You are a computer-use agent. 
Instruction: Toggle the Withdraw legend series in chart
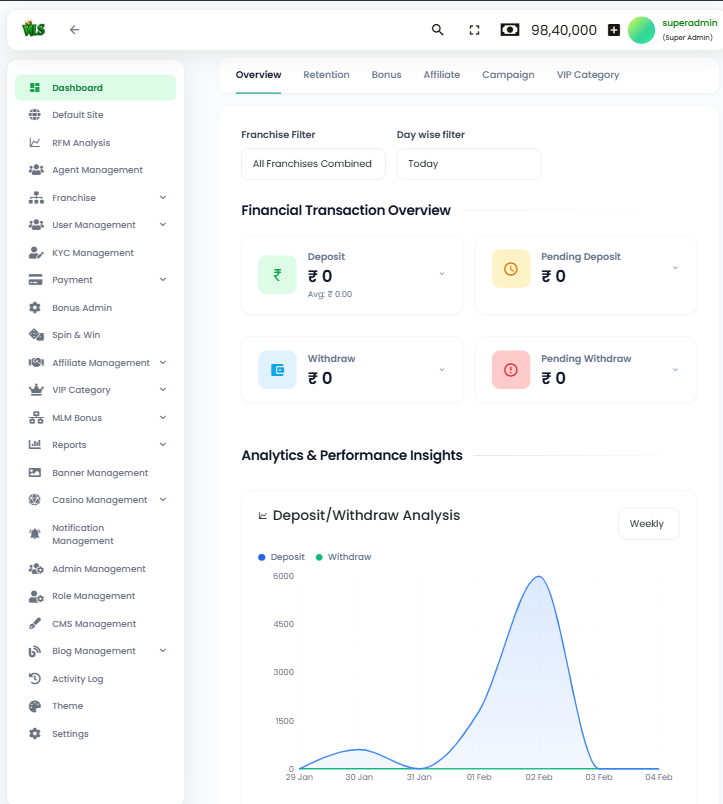pyautogui.click(x=343, y=557)
